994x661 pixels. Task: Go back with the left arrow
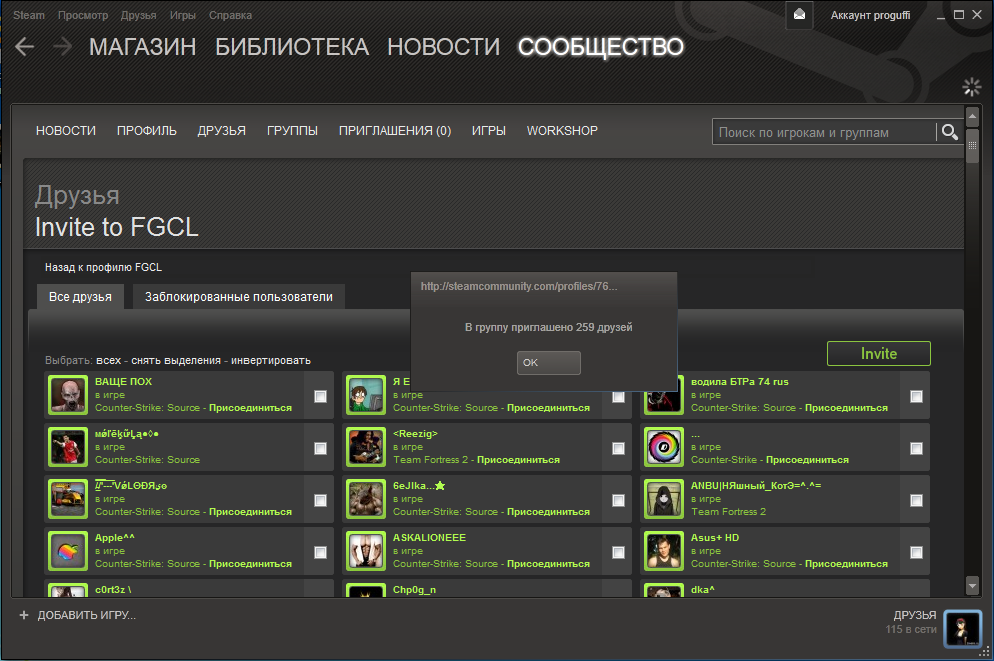pos(25,46)
